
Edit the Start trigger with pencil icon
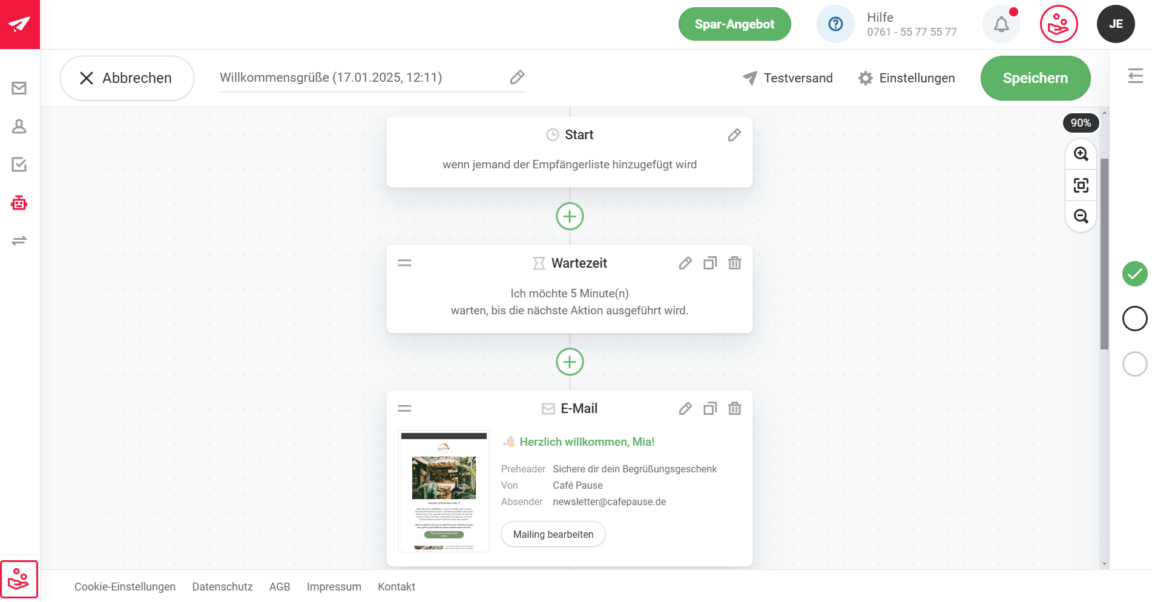(x=734, y=135)
